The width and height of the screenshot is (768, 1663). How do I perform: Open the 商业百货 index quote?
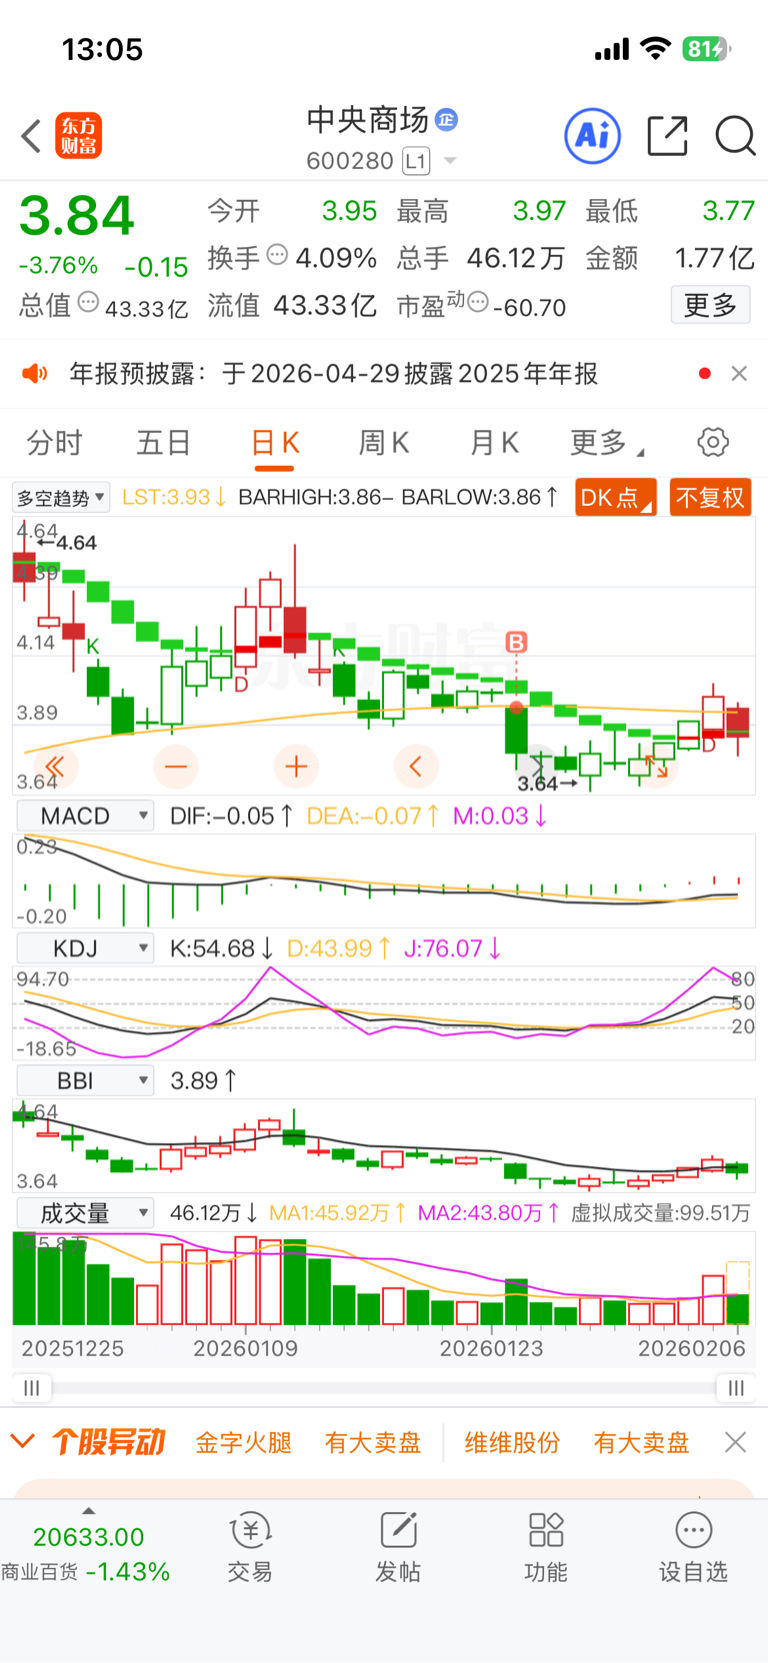coord(86,1554)
